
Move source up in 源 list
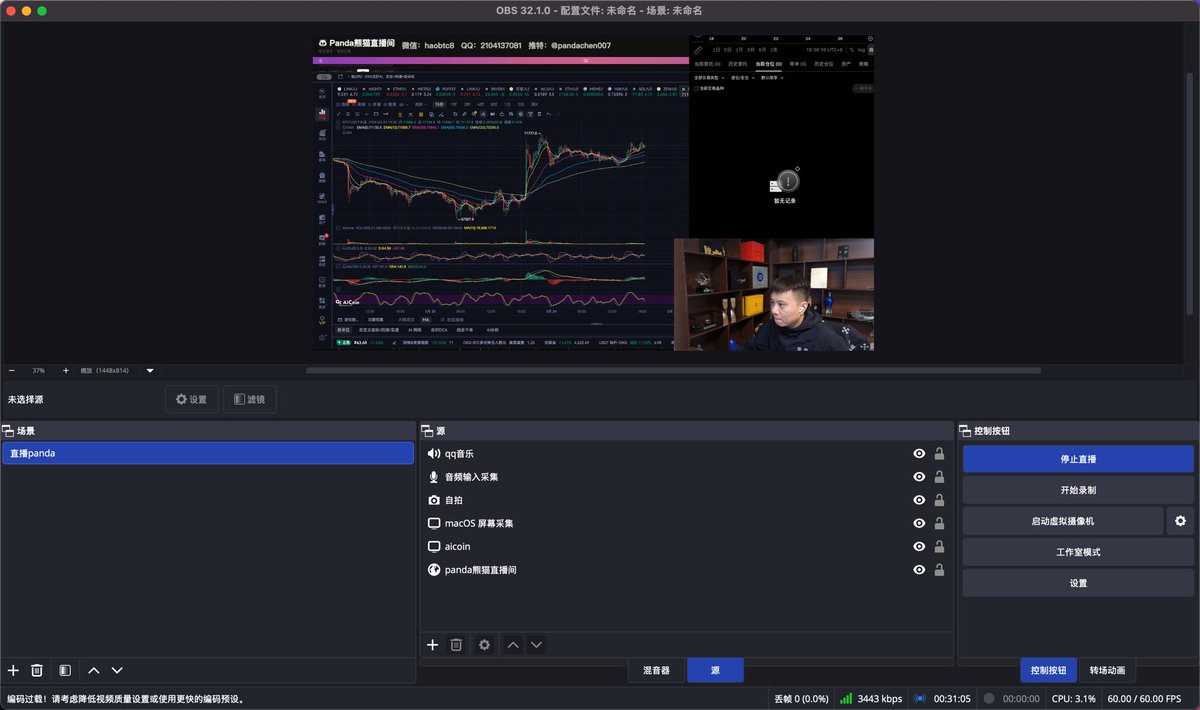(x=513, y=645)
